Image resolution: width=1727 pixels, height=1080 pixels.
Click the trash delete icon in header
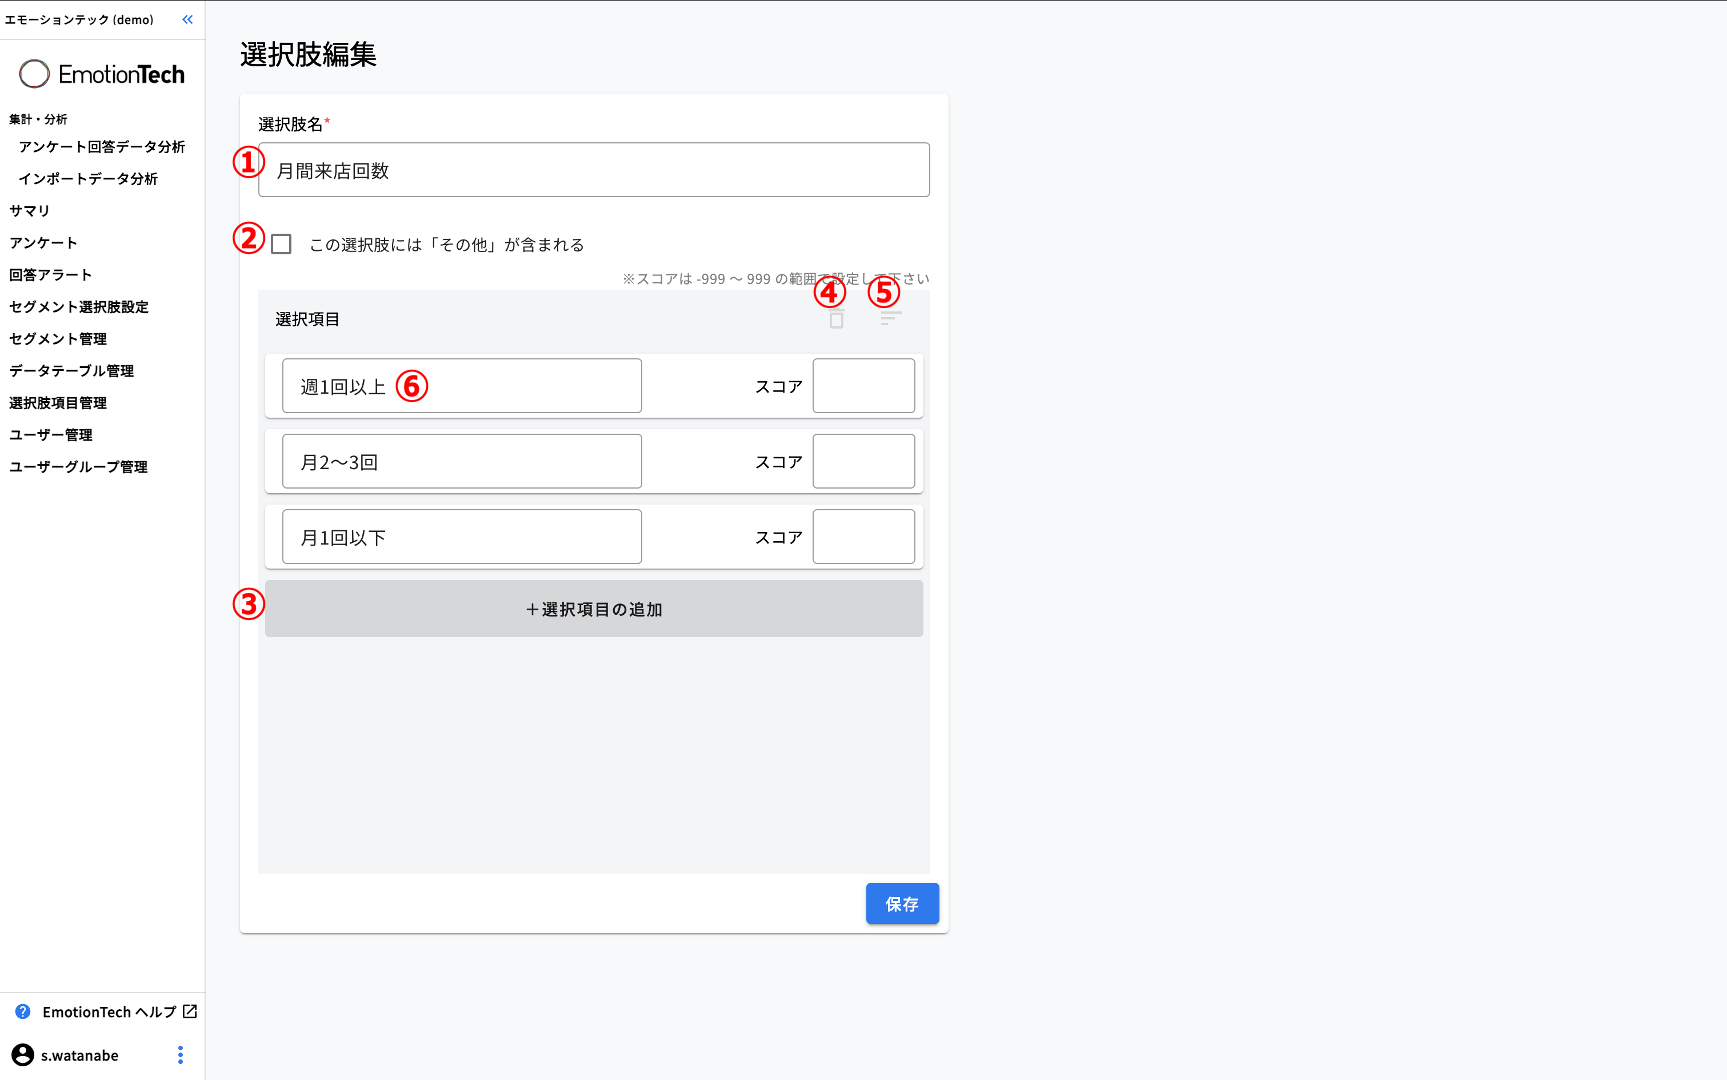[x=836, y=319]
